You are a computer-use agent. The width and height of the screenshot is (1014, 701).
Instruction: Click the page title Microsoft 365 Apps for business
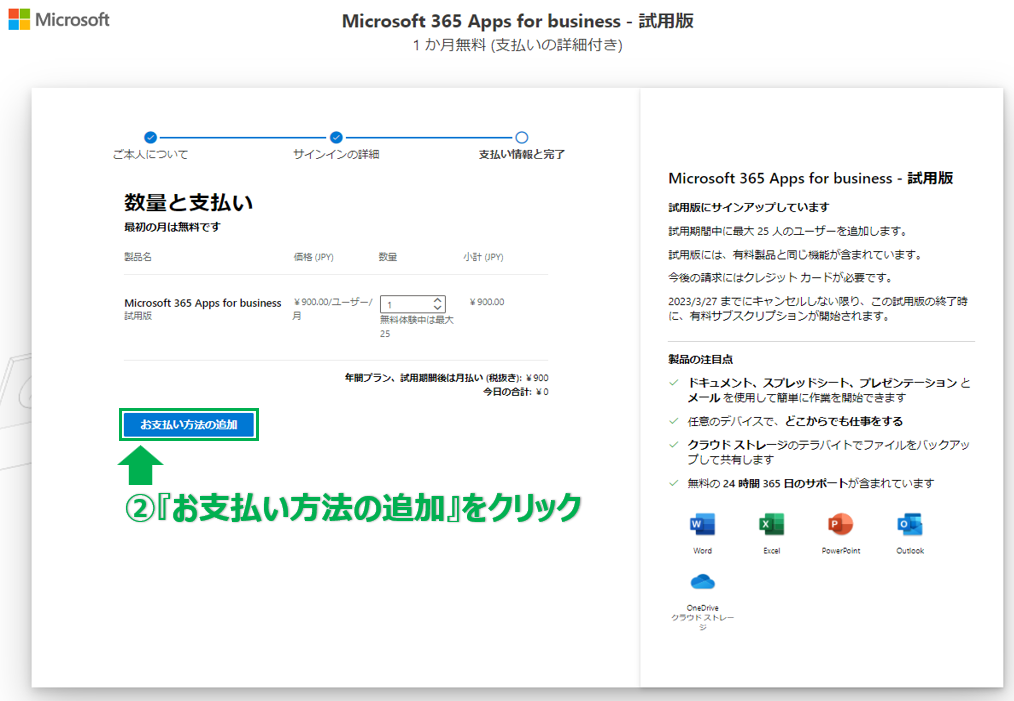tap(517, 21)
